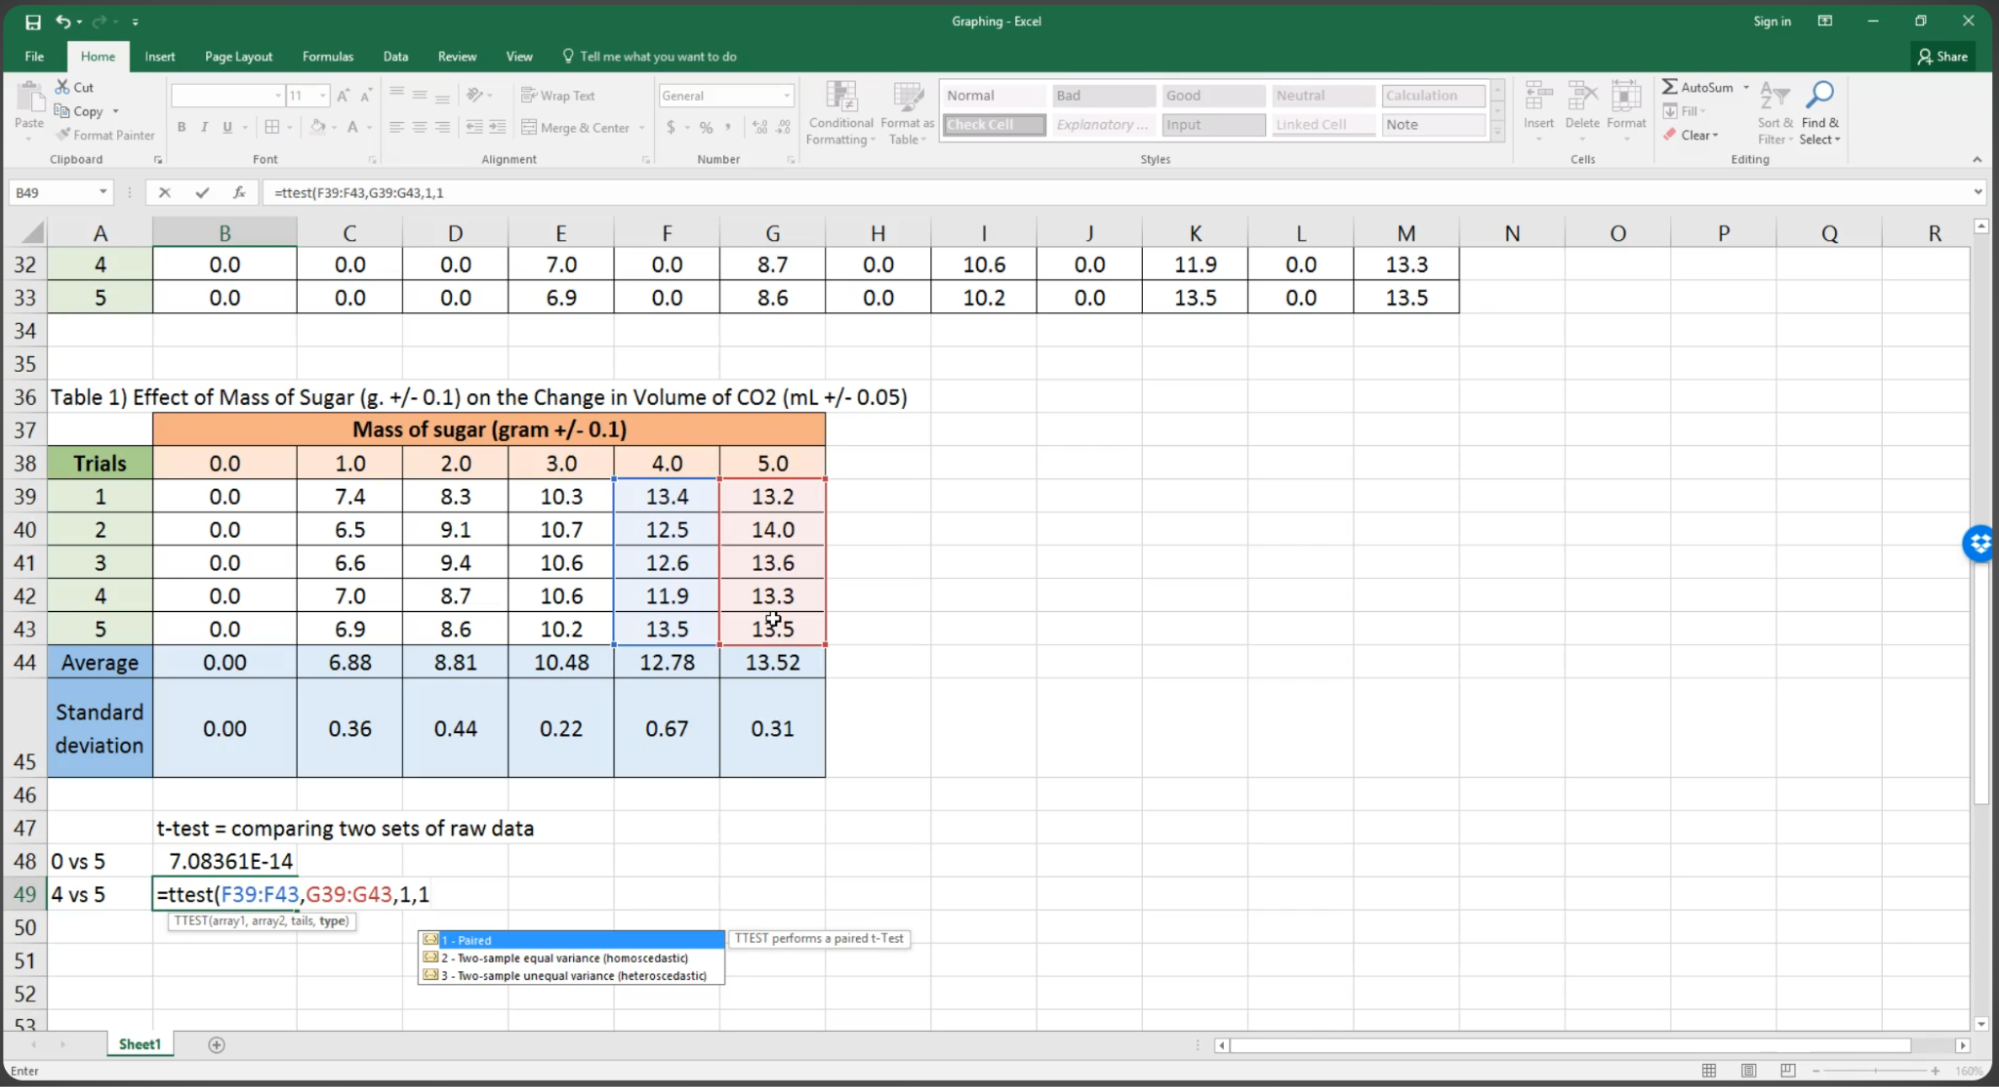Expand the Name Box dropdown arrow

(102, 192)
